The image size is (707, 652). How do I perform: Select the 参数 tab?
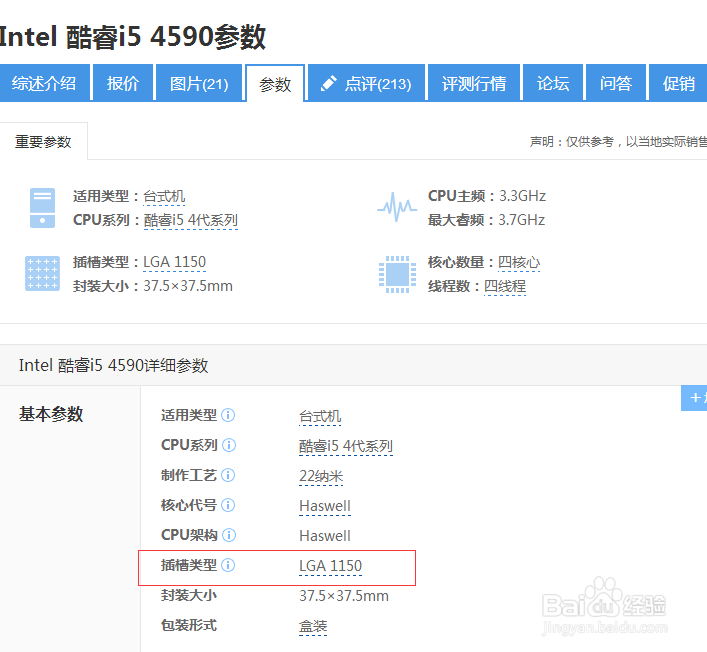(275, 84)
